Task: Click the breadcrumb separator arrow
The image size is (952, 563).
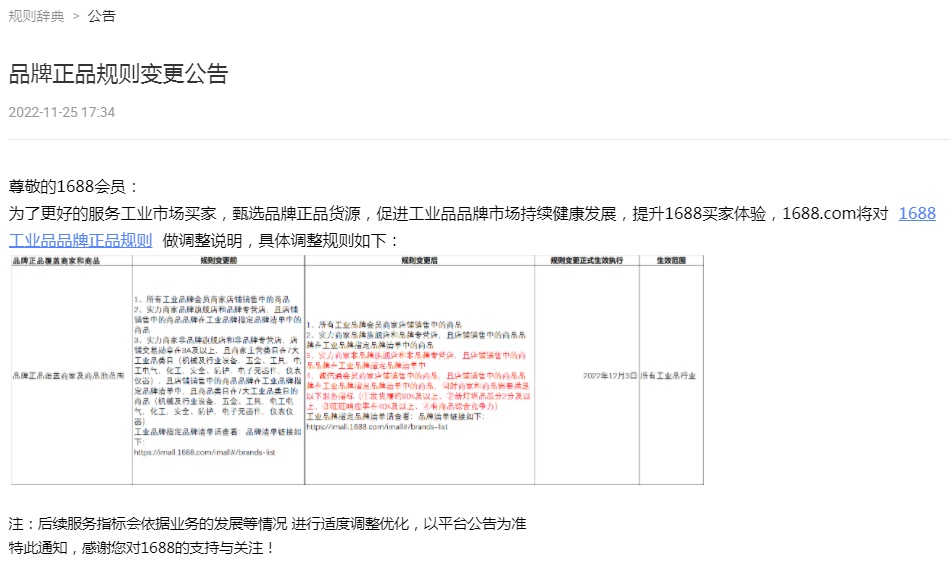Action: pos(75,16)
